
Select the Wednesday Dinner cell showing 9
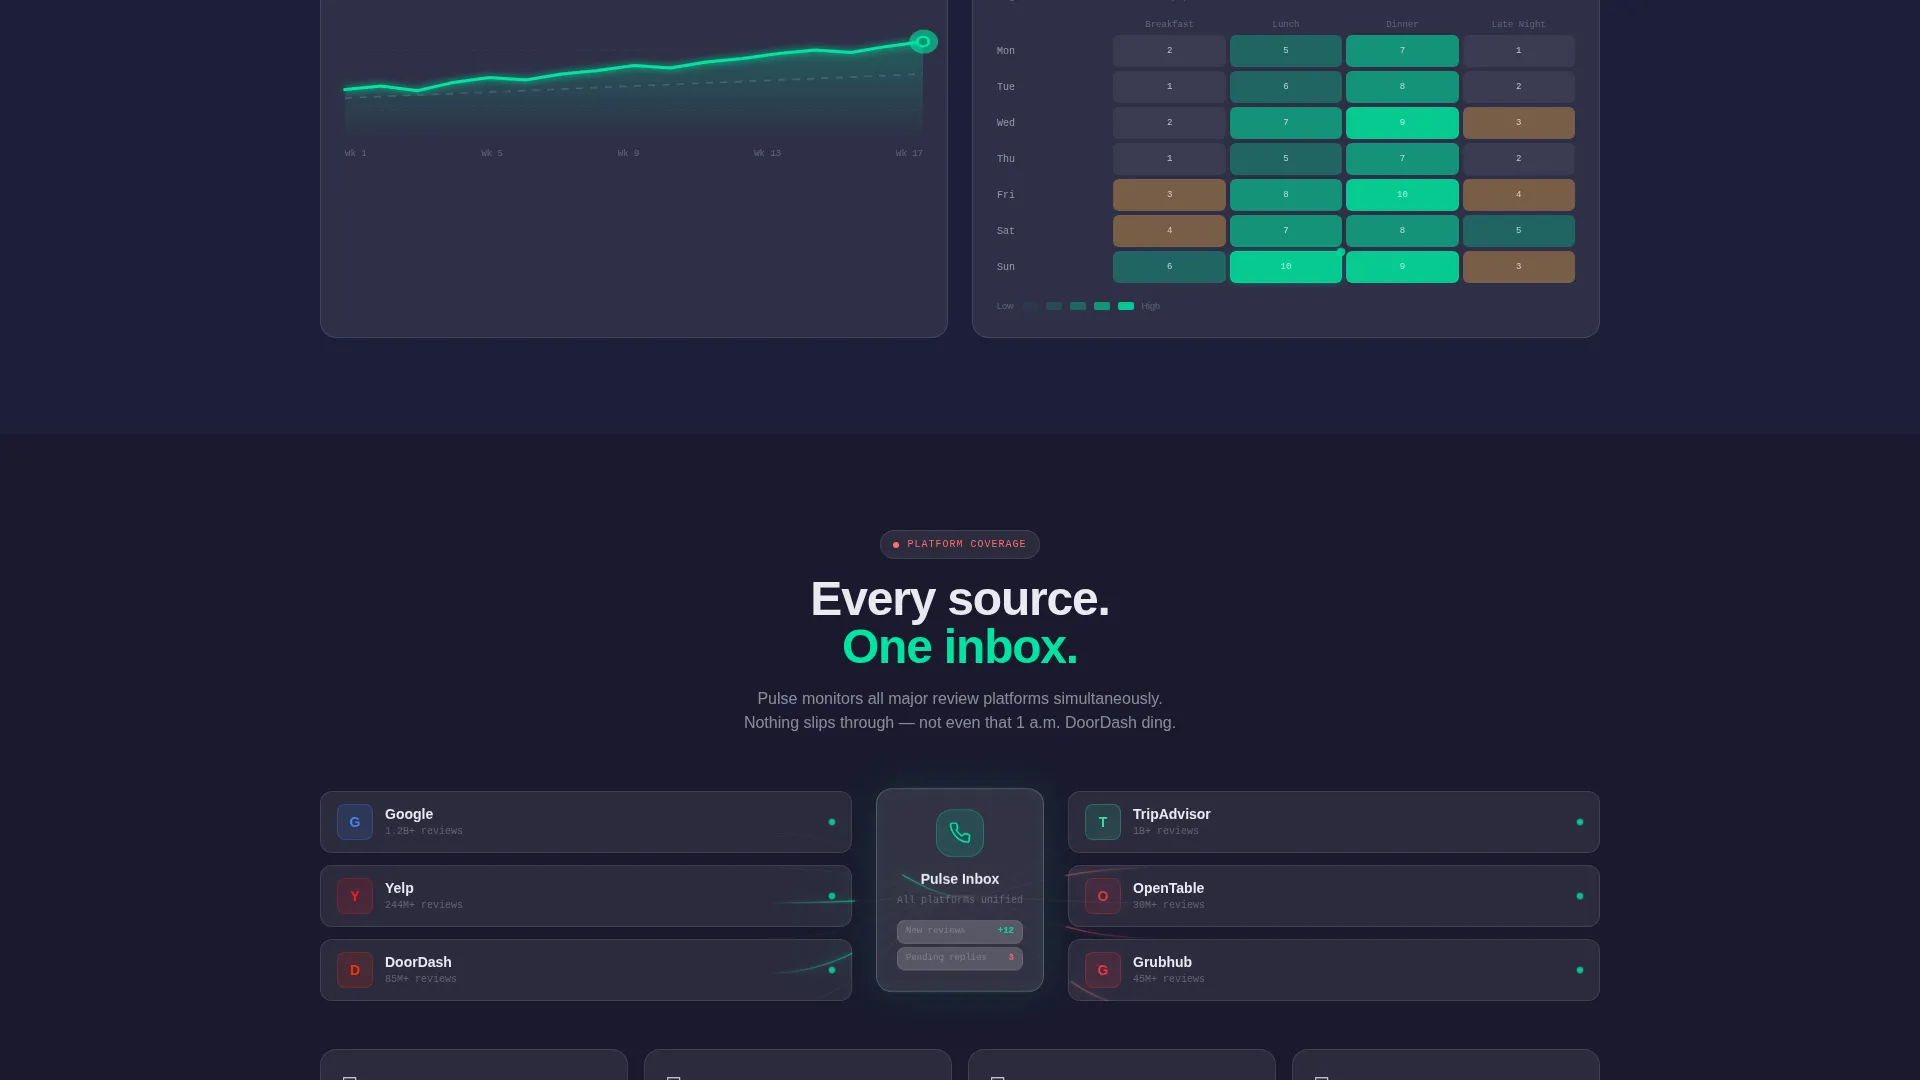point(1402,123)
